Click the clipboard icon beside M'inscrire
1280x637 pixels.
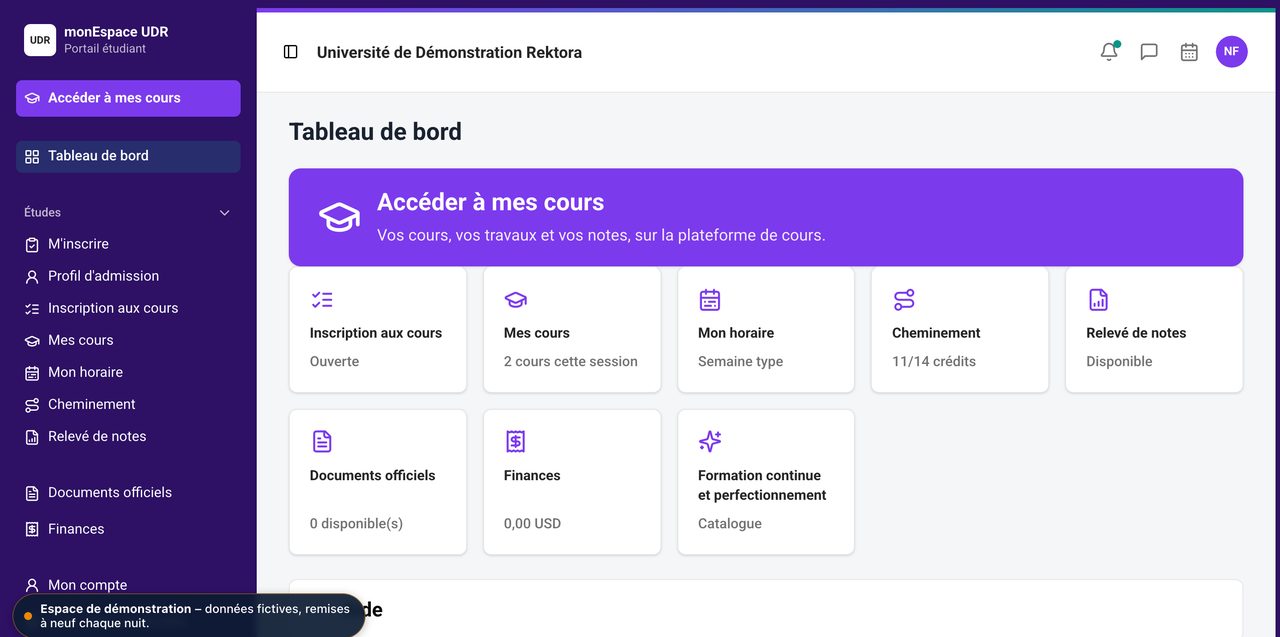tap(32, 244)
